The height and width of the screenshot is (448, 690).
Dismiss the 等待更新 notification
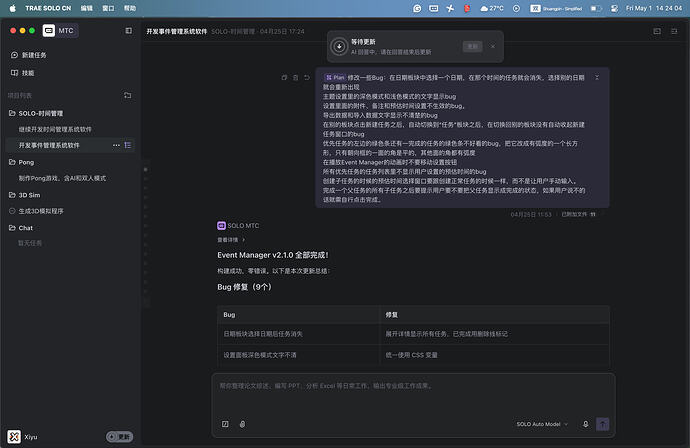(493, 46)
